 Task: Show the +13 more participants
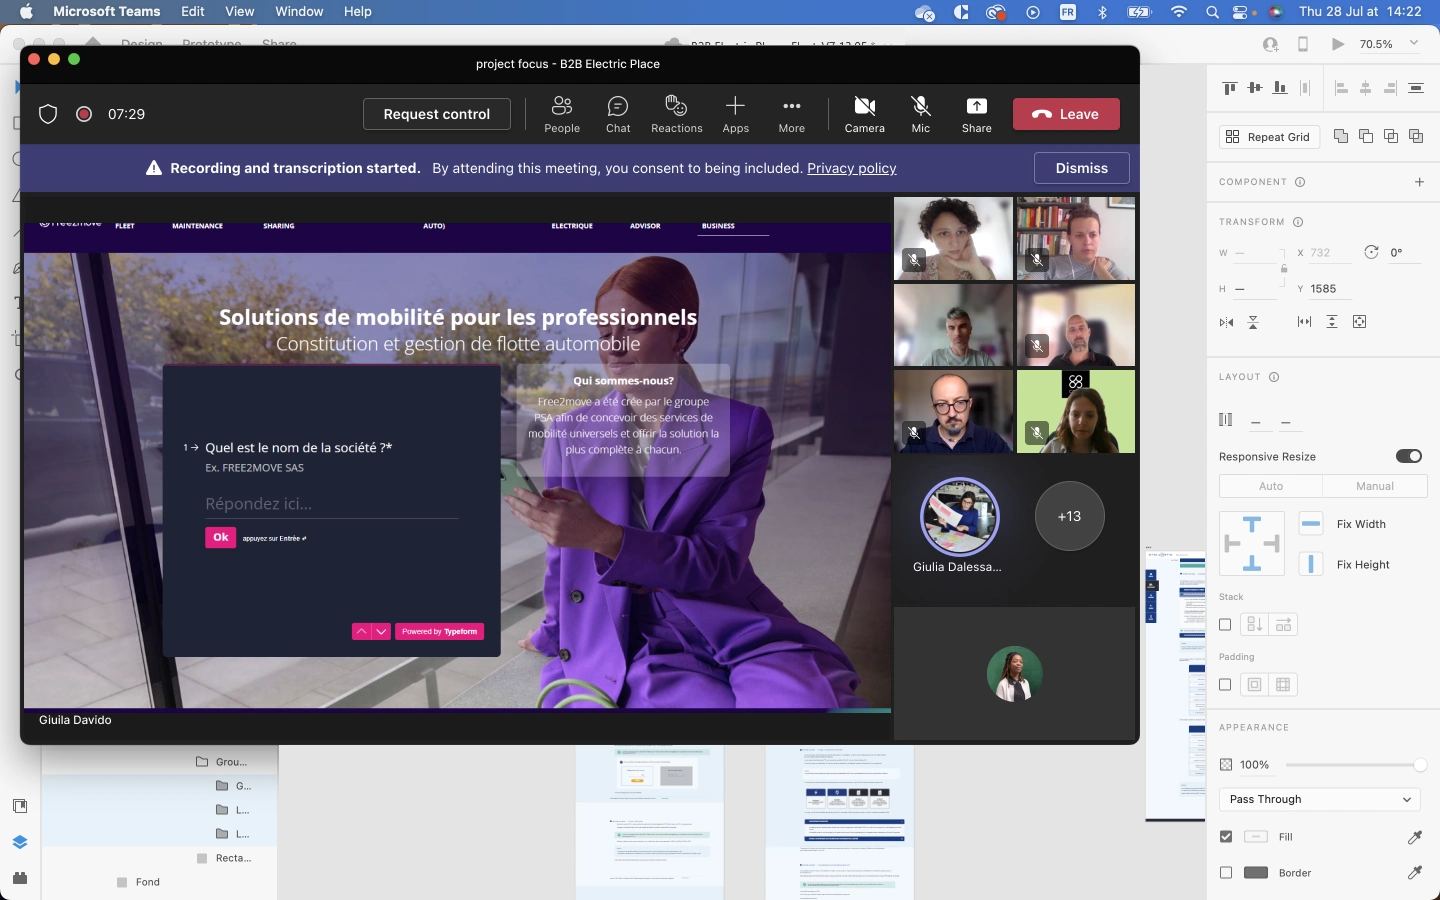[x=1070, y=516]
